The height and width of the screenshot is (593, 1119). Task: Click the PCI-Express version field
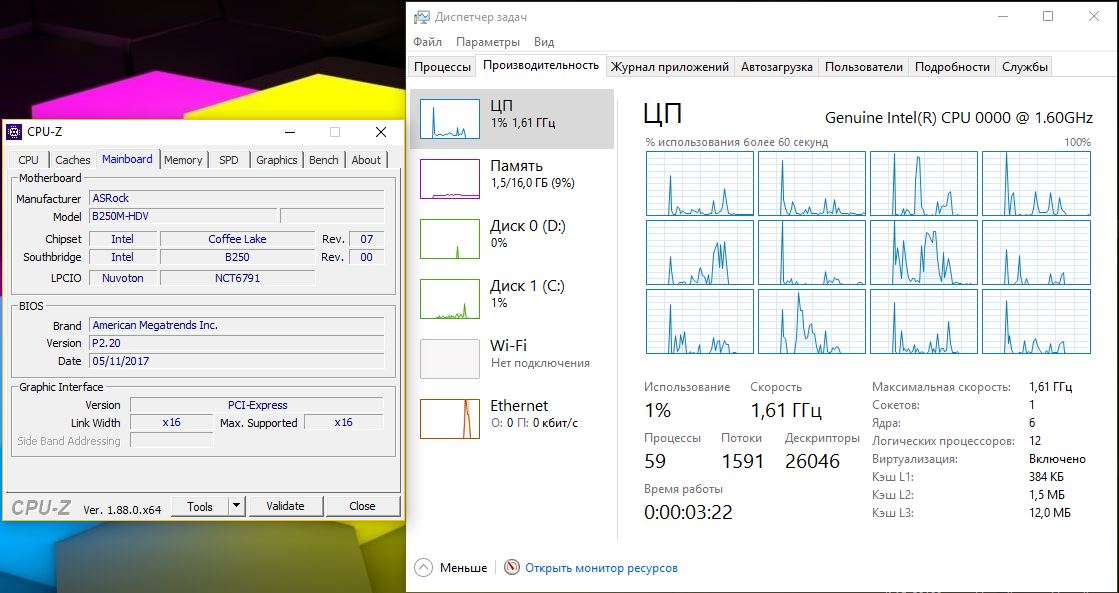coord(257,405)
